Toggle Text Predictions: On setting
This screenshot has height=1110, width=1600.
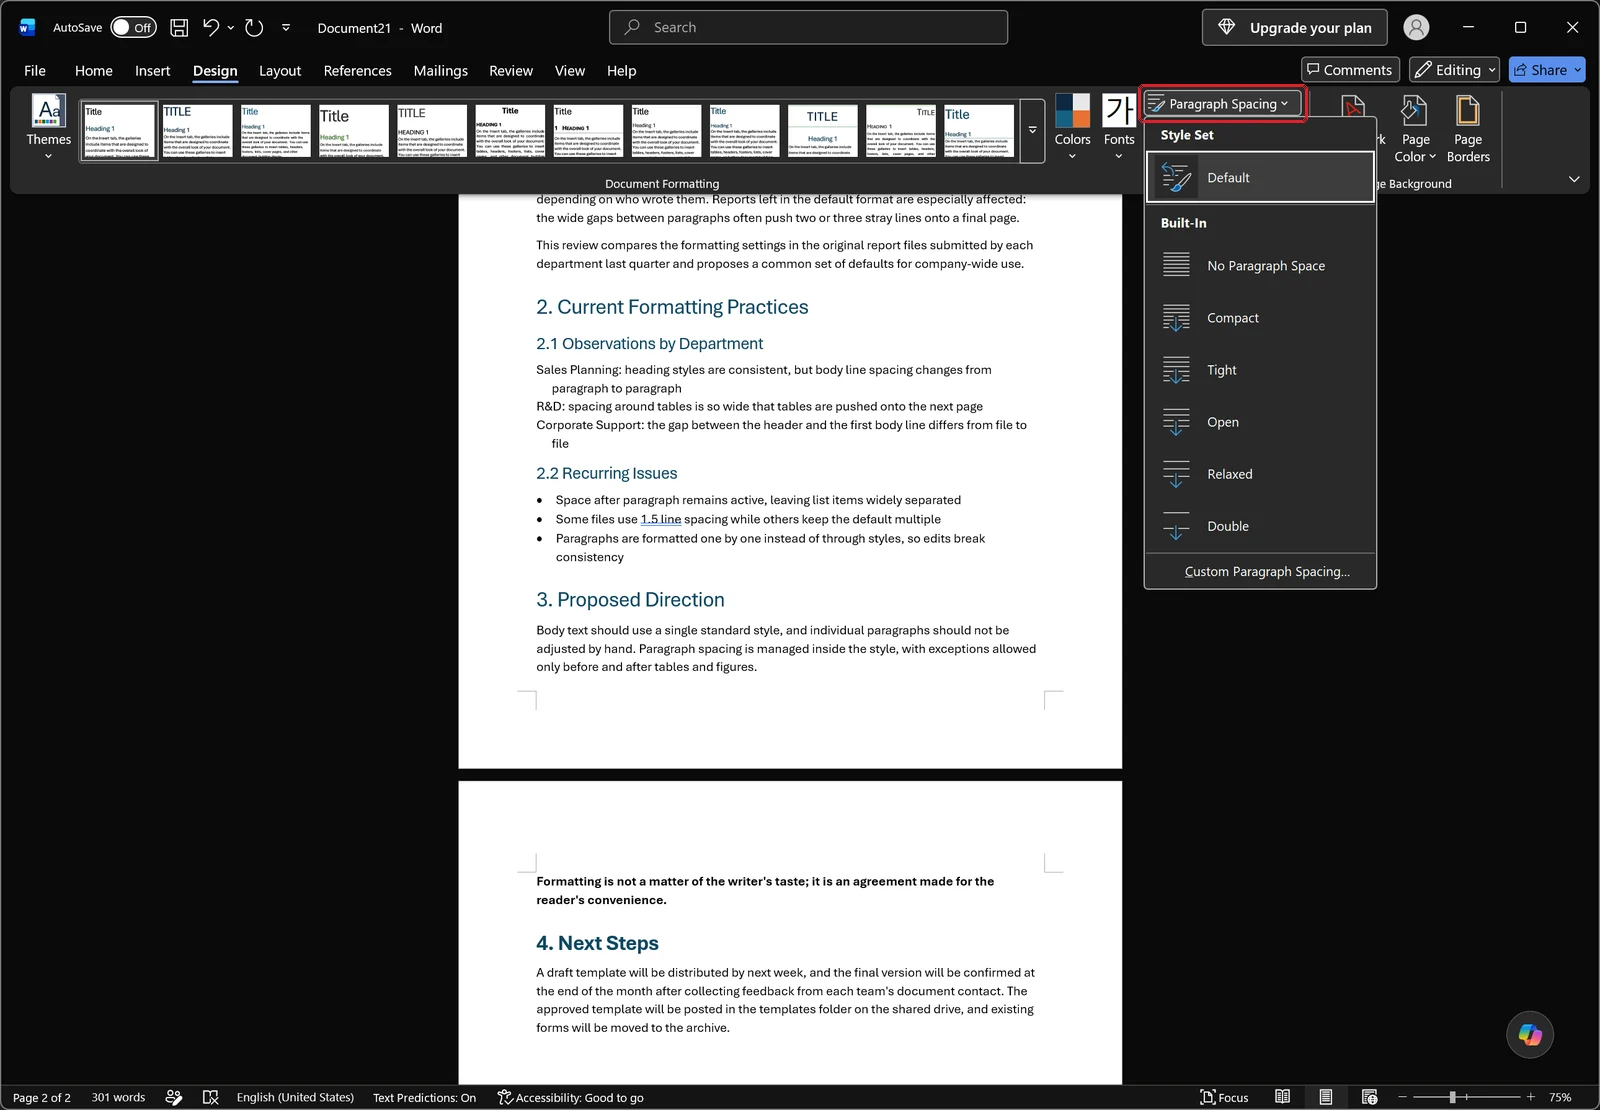(424, 1097)
